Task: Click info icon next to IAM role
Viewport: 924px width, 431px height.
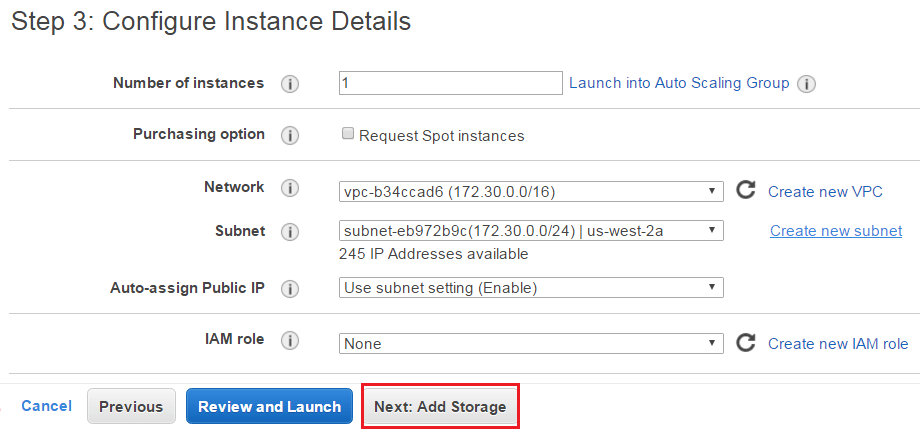Action: [x=290, y=341]
